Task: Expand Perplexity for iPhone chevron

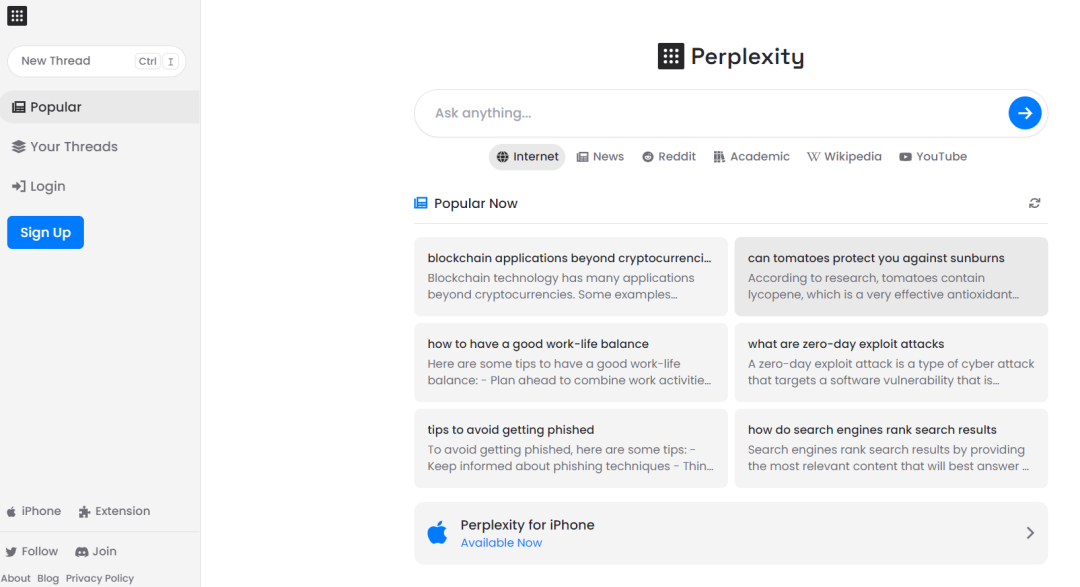Action: [x=1030, y=533]
